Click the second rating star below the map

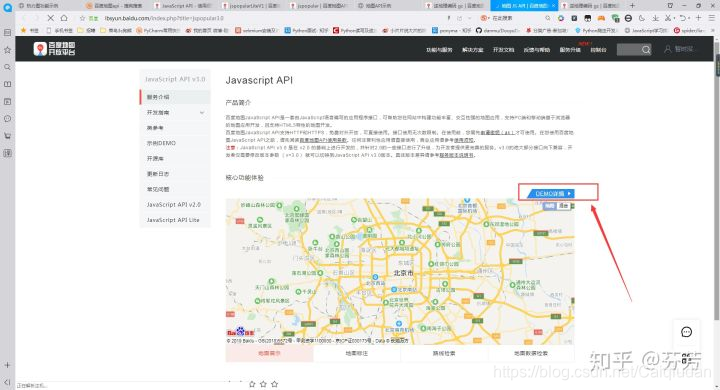(263, 384)
